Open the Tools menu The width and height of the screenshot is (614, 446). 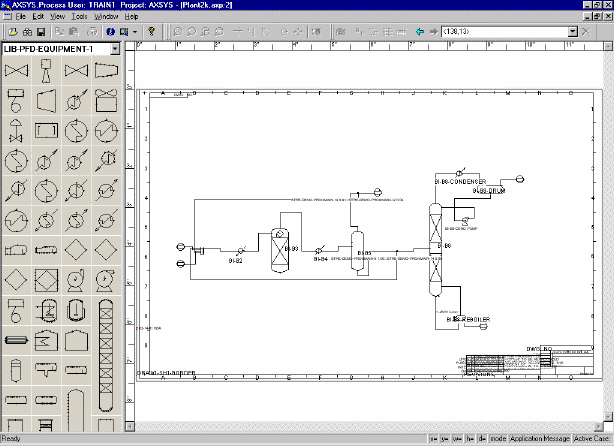coord(79,16)
